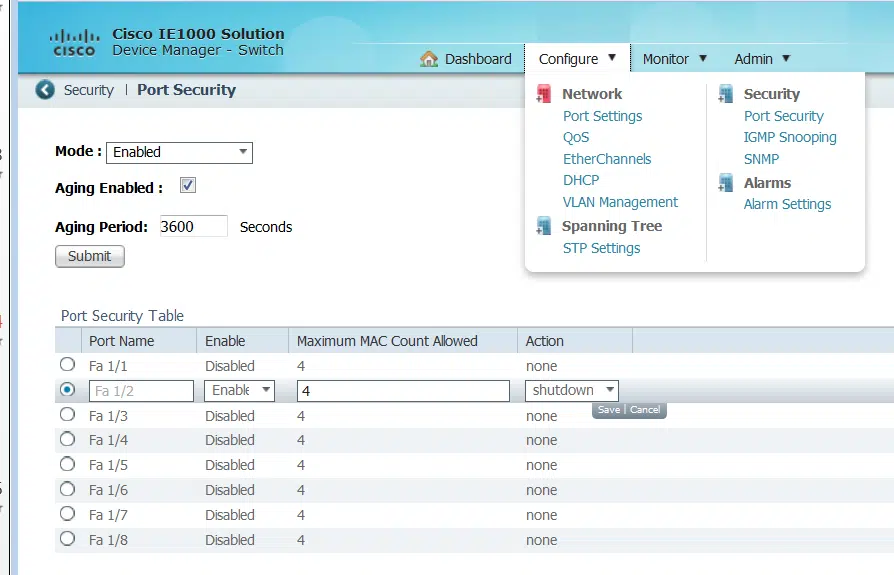Toggle the Aging Enabled checkbox
Image resolution: width=894 pixels, height=575 pixels.
188,185
